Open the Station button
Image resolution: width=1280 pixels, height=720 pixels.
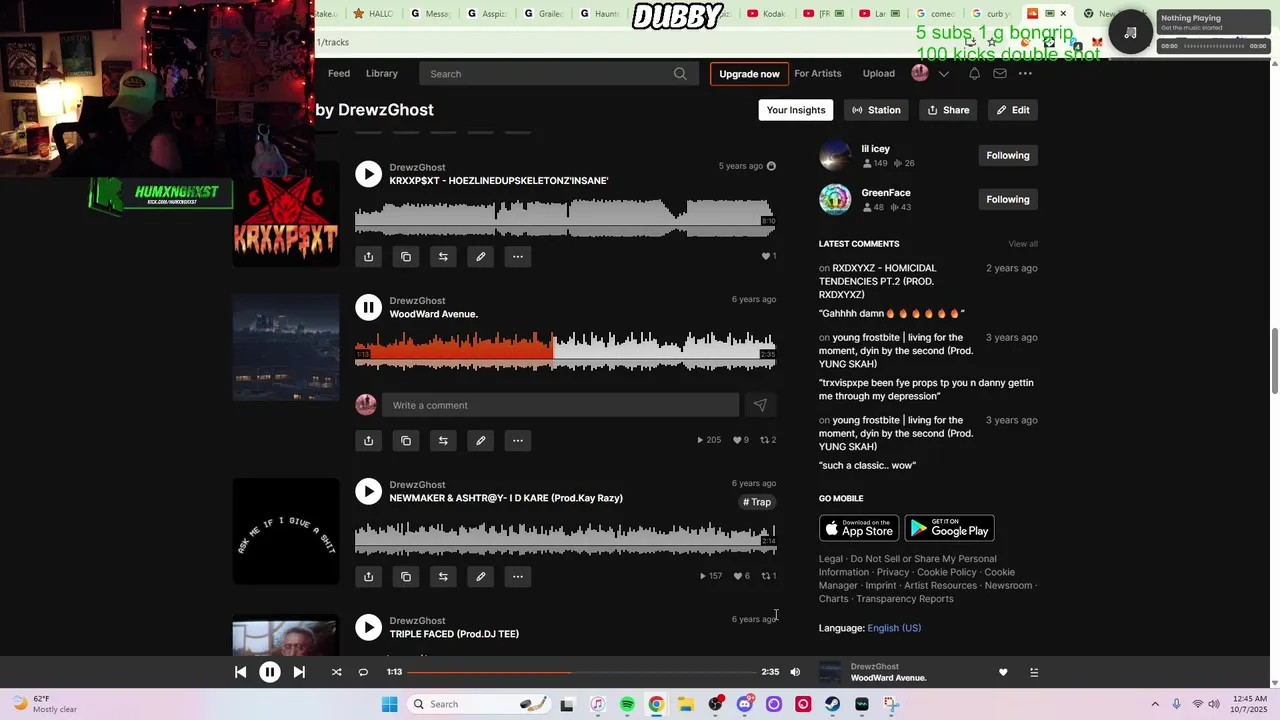[876, 110]
